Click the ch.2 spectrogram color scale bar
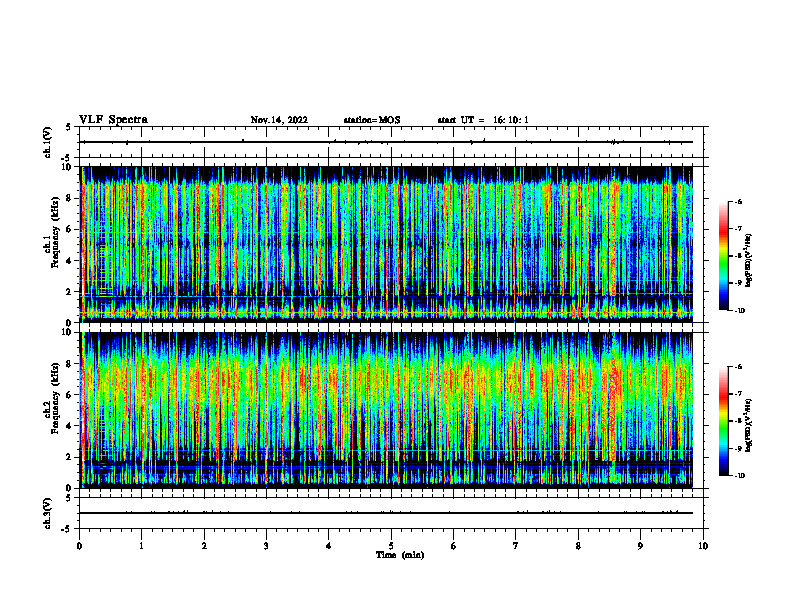The image size is (792, 612). (724, 421)
